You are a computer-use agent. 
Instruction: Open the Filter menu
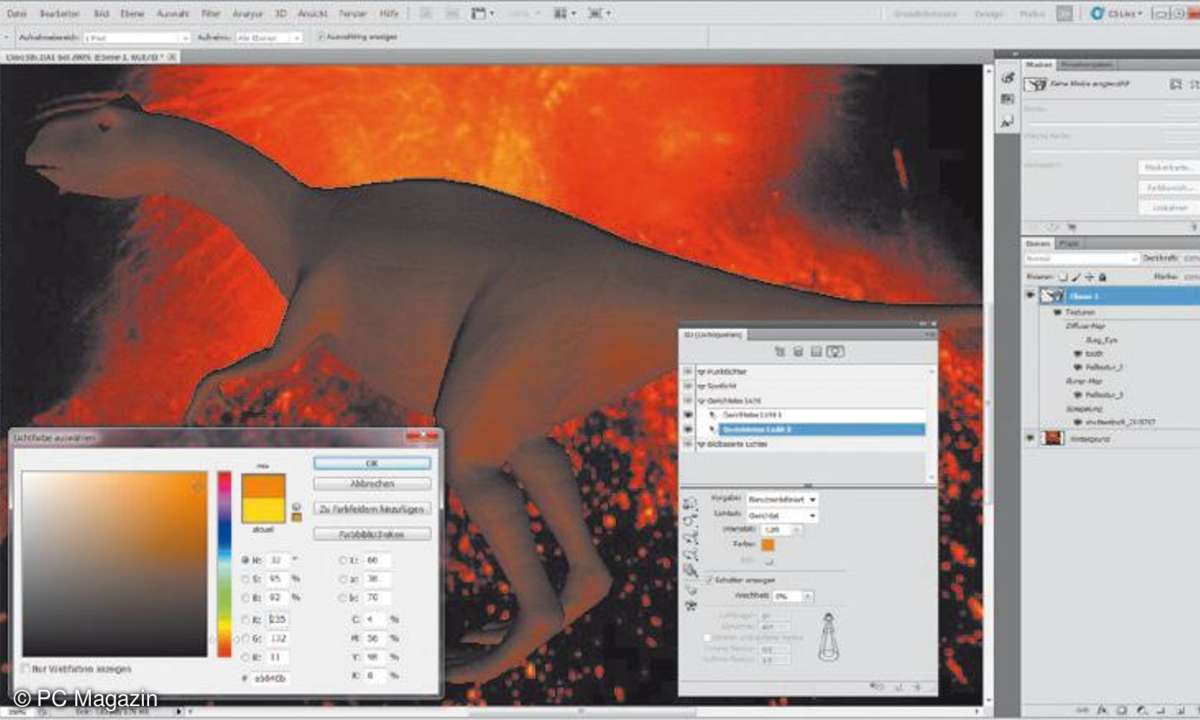click(x=211, y=14)
